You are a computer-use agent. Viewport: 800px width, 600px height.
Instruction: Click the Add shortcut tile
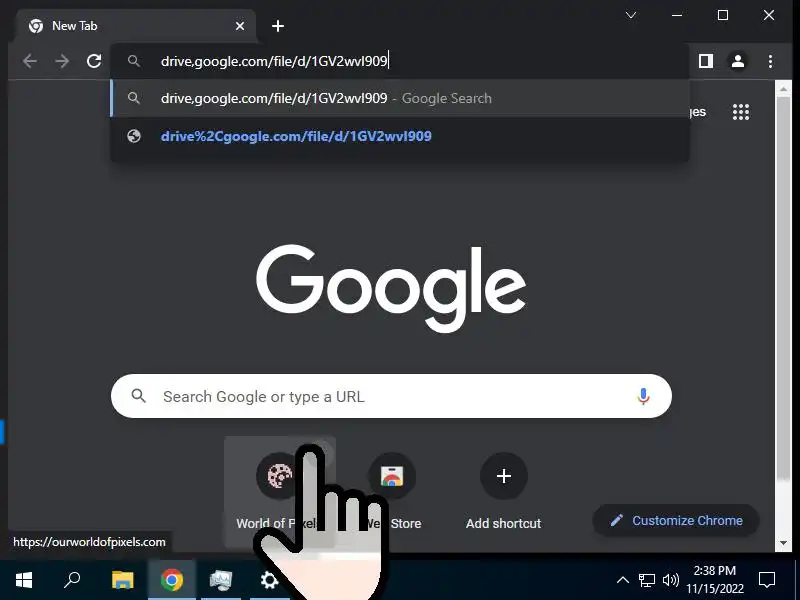coord(504,491)
